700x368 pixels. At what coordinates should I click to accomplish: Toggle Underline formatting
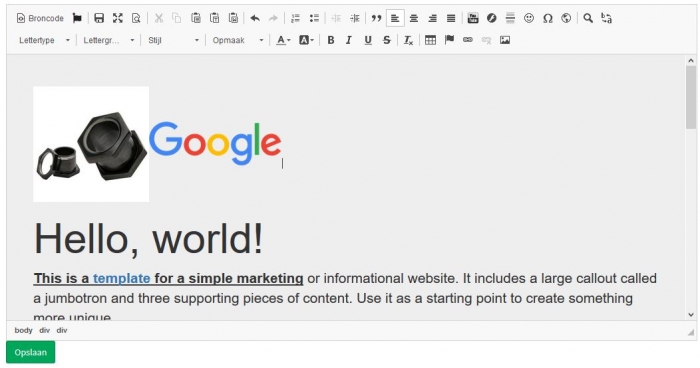pos(368,40)
